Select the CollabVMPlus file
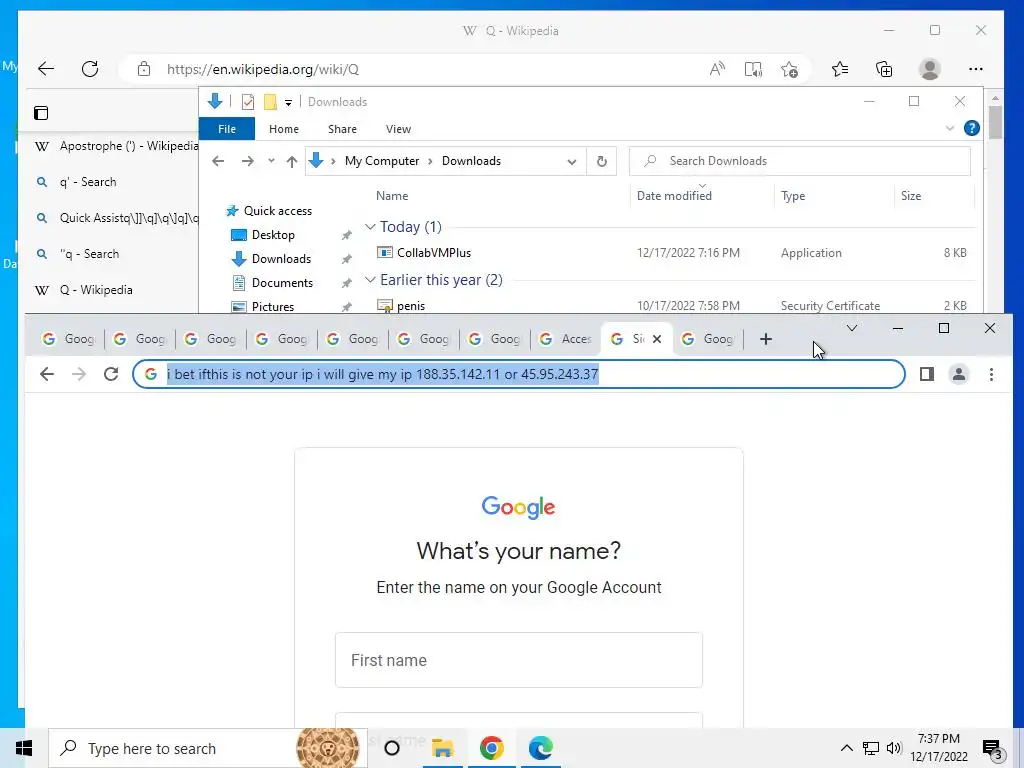 coord(434,253)
